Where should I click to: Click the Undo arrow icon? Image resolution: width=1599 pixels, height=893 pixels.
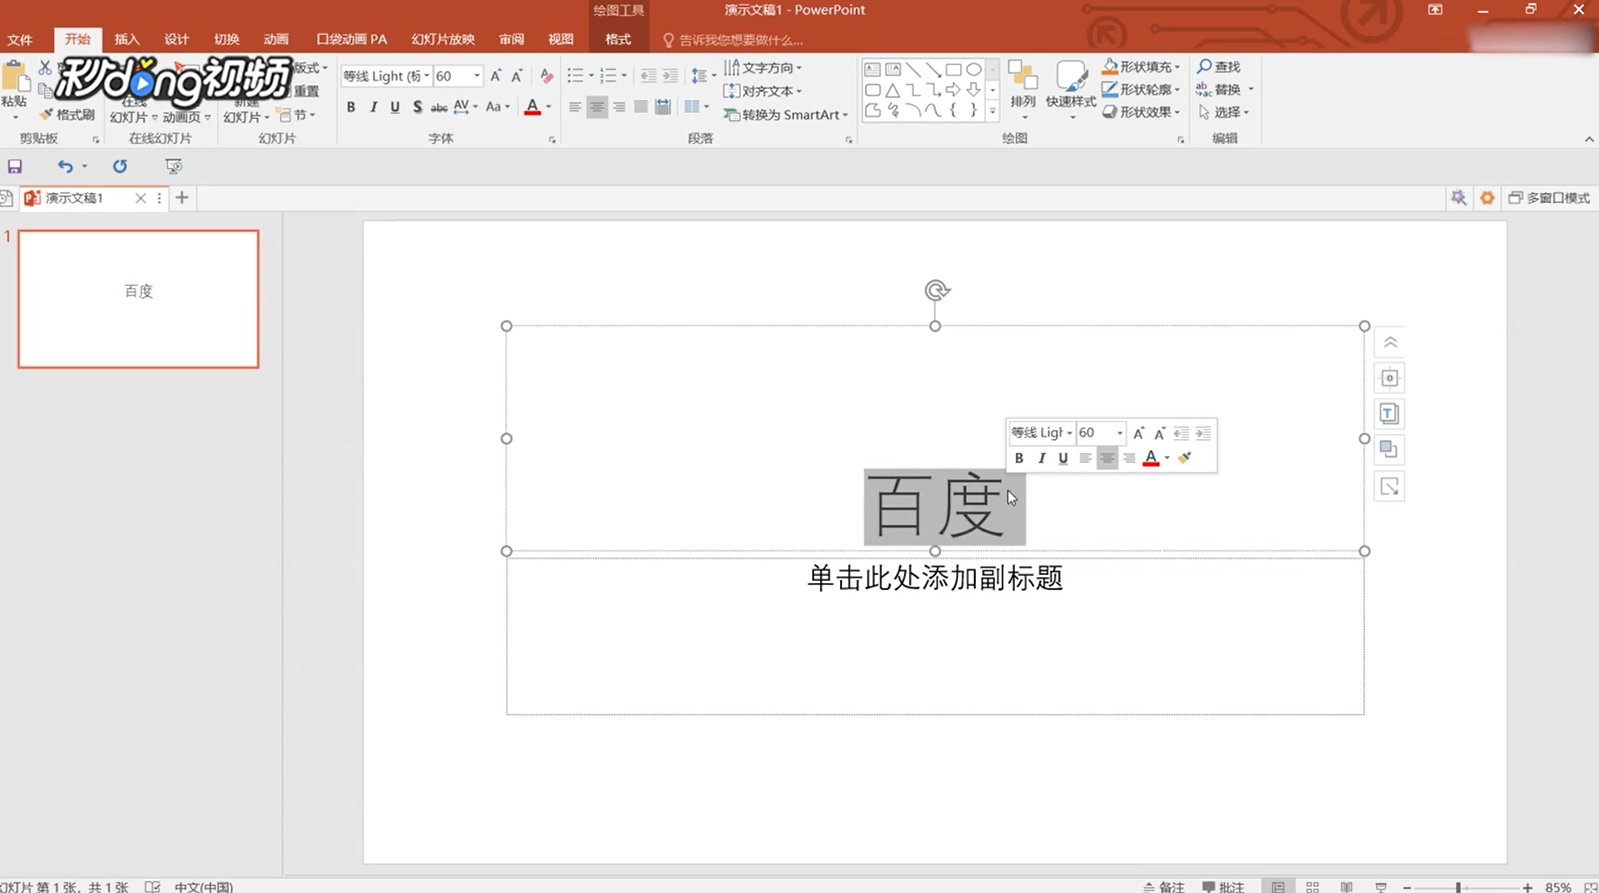(65, 166)
